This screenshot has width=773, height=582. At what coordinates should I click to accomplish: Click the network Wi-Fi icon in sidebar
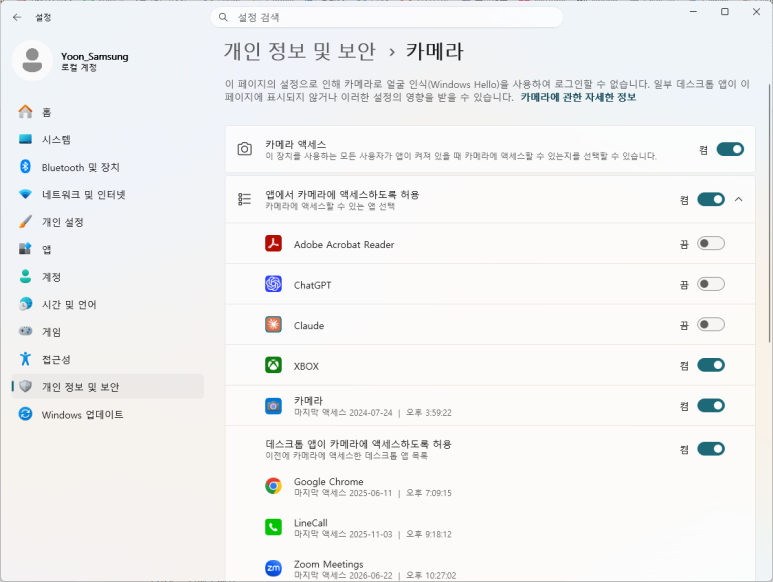tap(26, 194)
